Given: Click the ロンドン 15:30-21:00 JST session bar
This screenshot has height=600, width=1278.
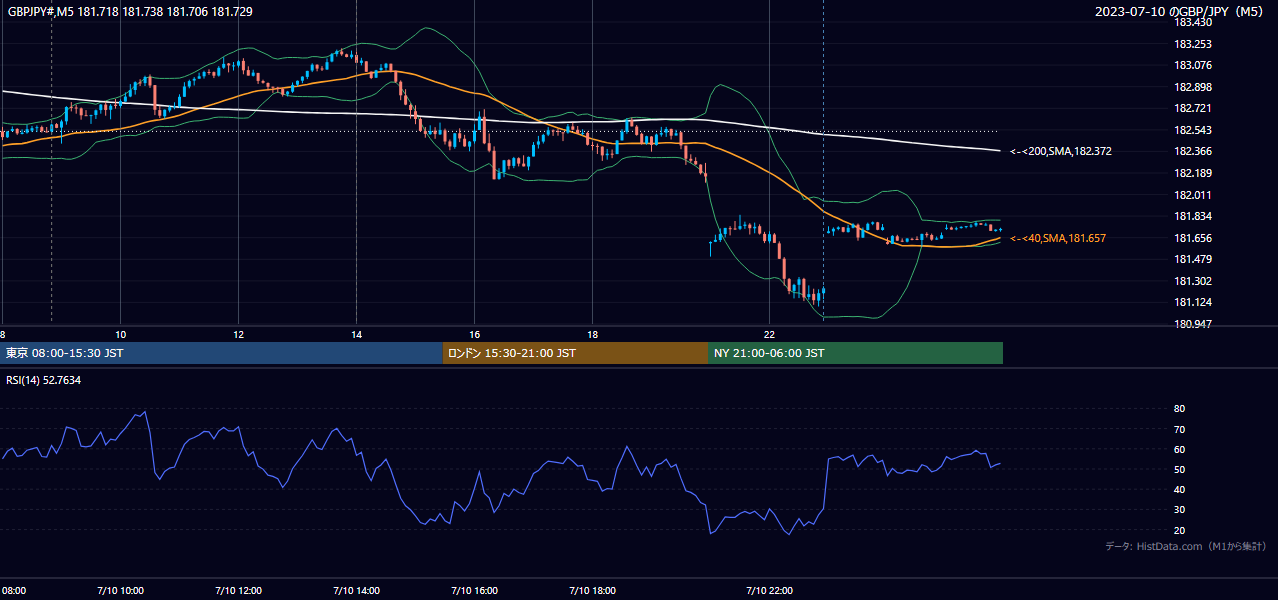Looking at the screenshot, I should tap(575, 353).
